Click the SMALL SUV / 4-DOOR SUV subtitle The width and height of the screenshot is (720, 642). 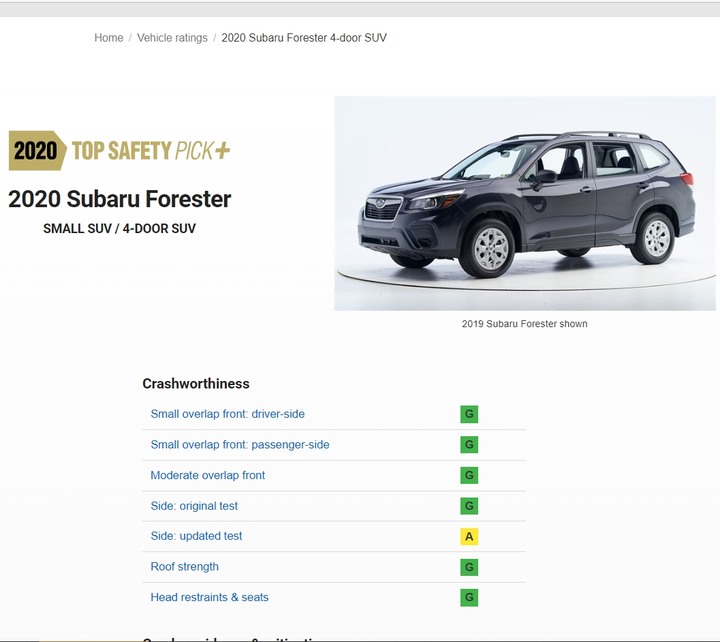click(x=119, y=228)
